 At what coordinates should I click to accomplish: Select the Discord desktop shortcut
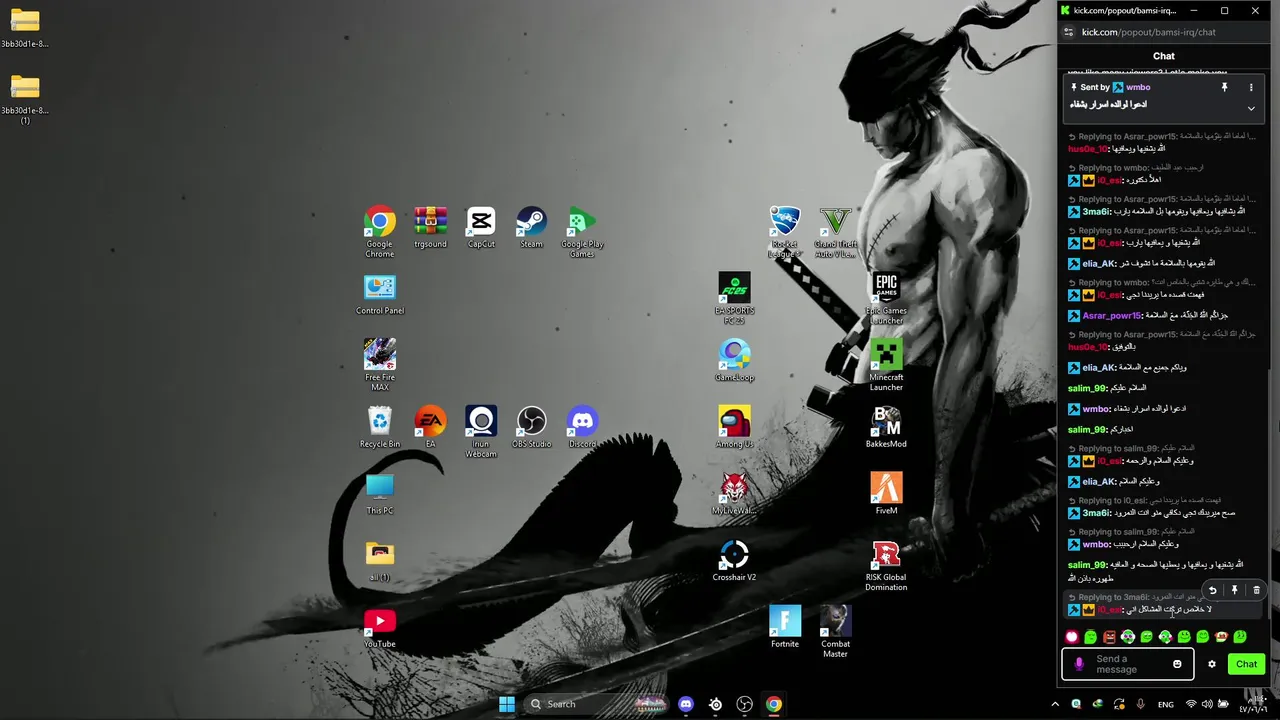[x=582, y=427]
